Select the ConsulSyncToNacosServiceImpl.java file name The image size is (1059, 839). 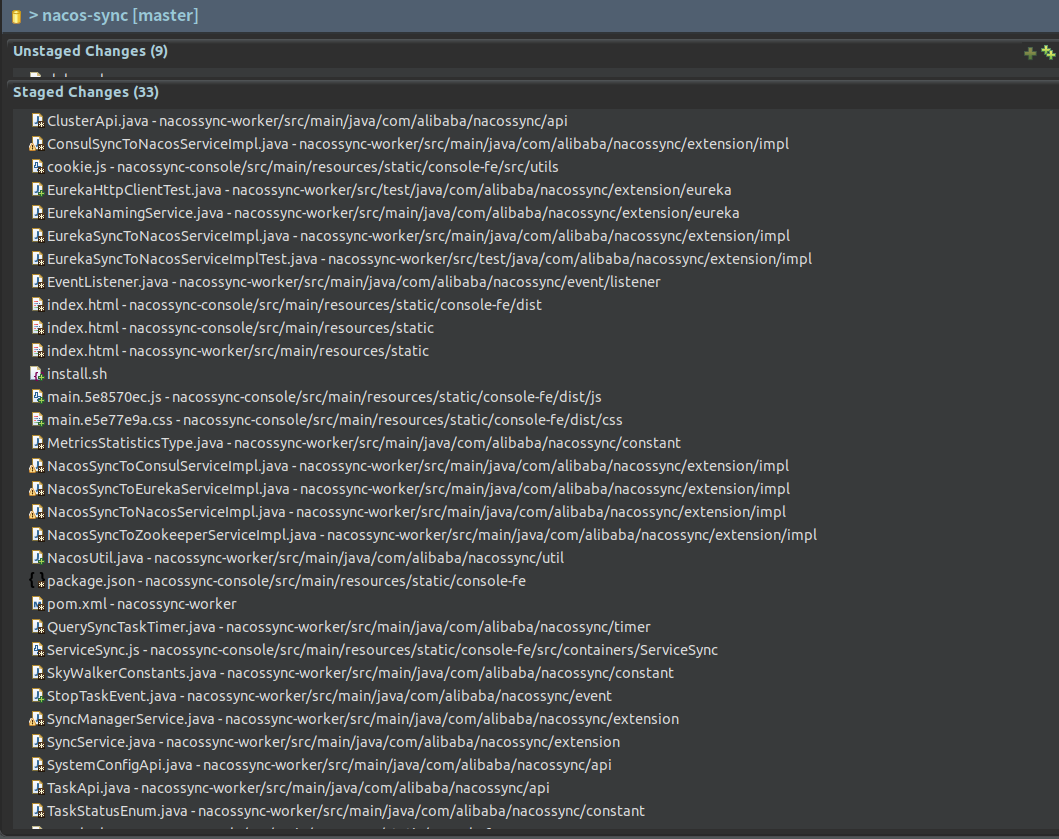167,144
